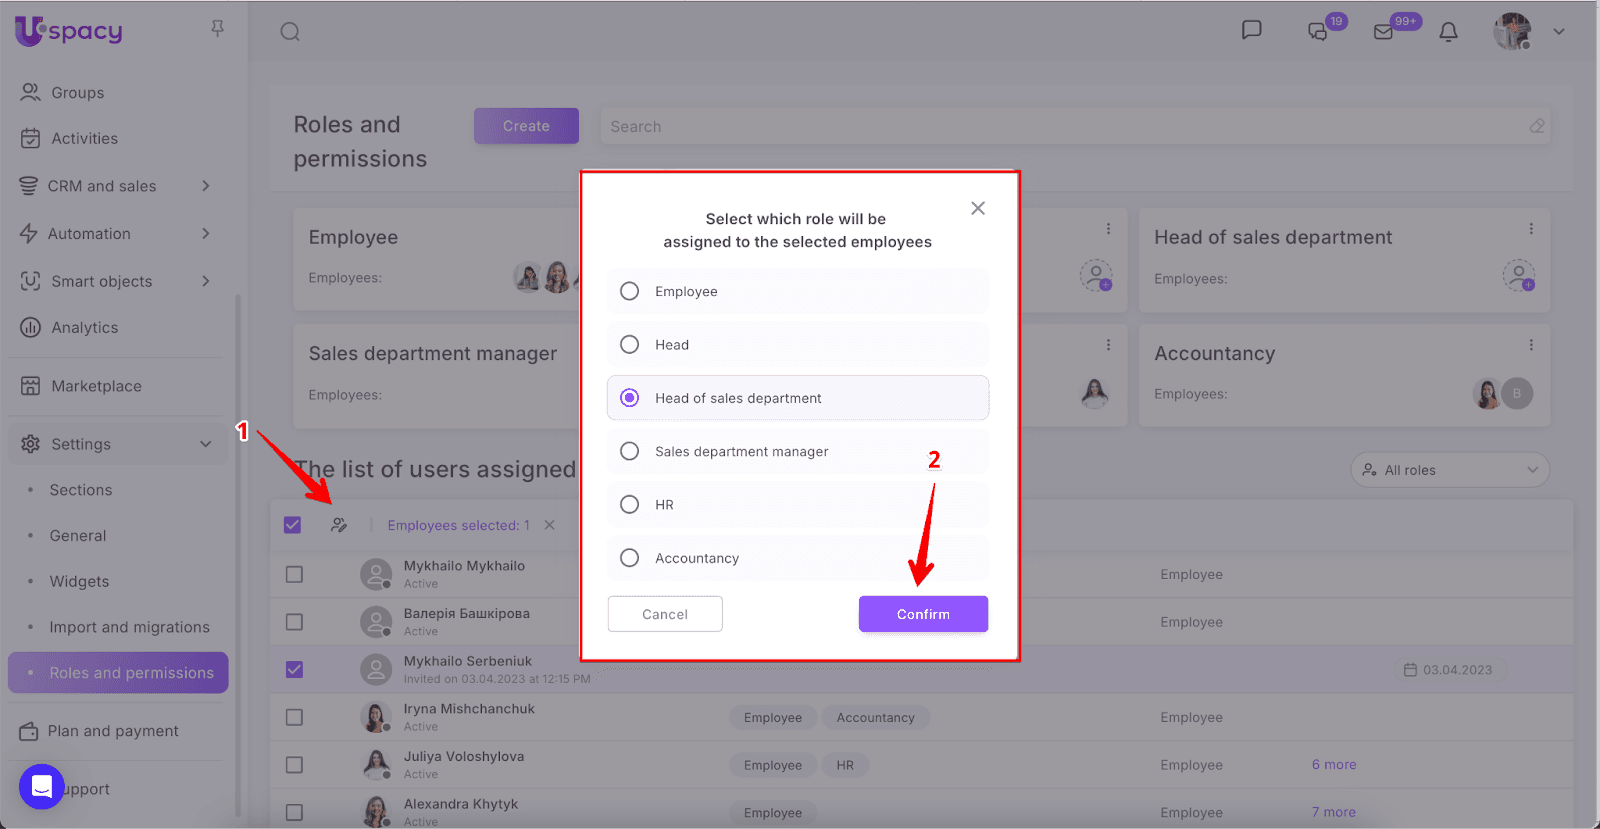Confirm the selected role assignment
This screenshot has width=1600, height=829.
pyautogui.click(x=922, y=614)
